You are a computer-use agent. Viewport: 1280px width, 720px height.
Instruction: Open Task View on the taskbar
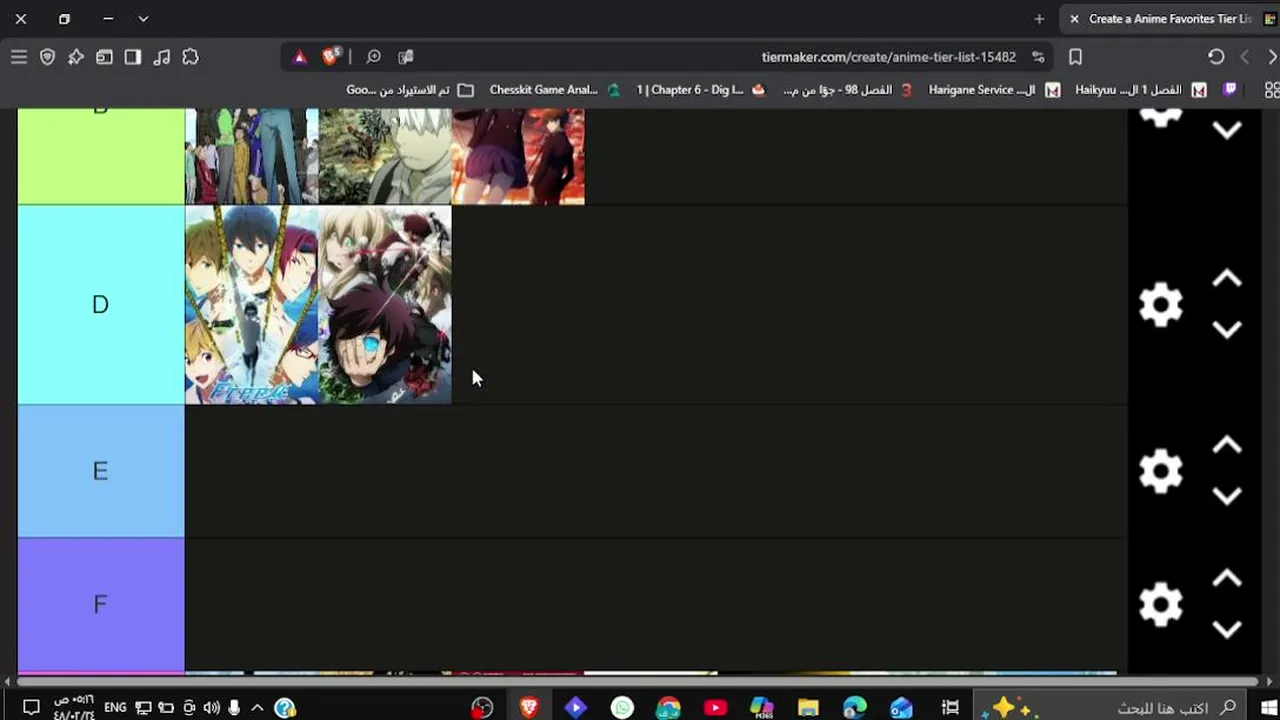tap(950, 708)
